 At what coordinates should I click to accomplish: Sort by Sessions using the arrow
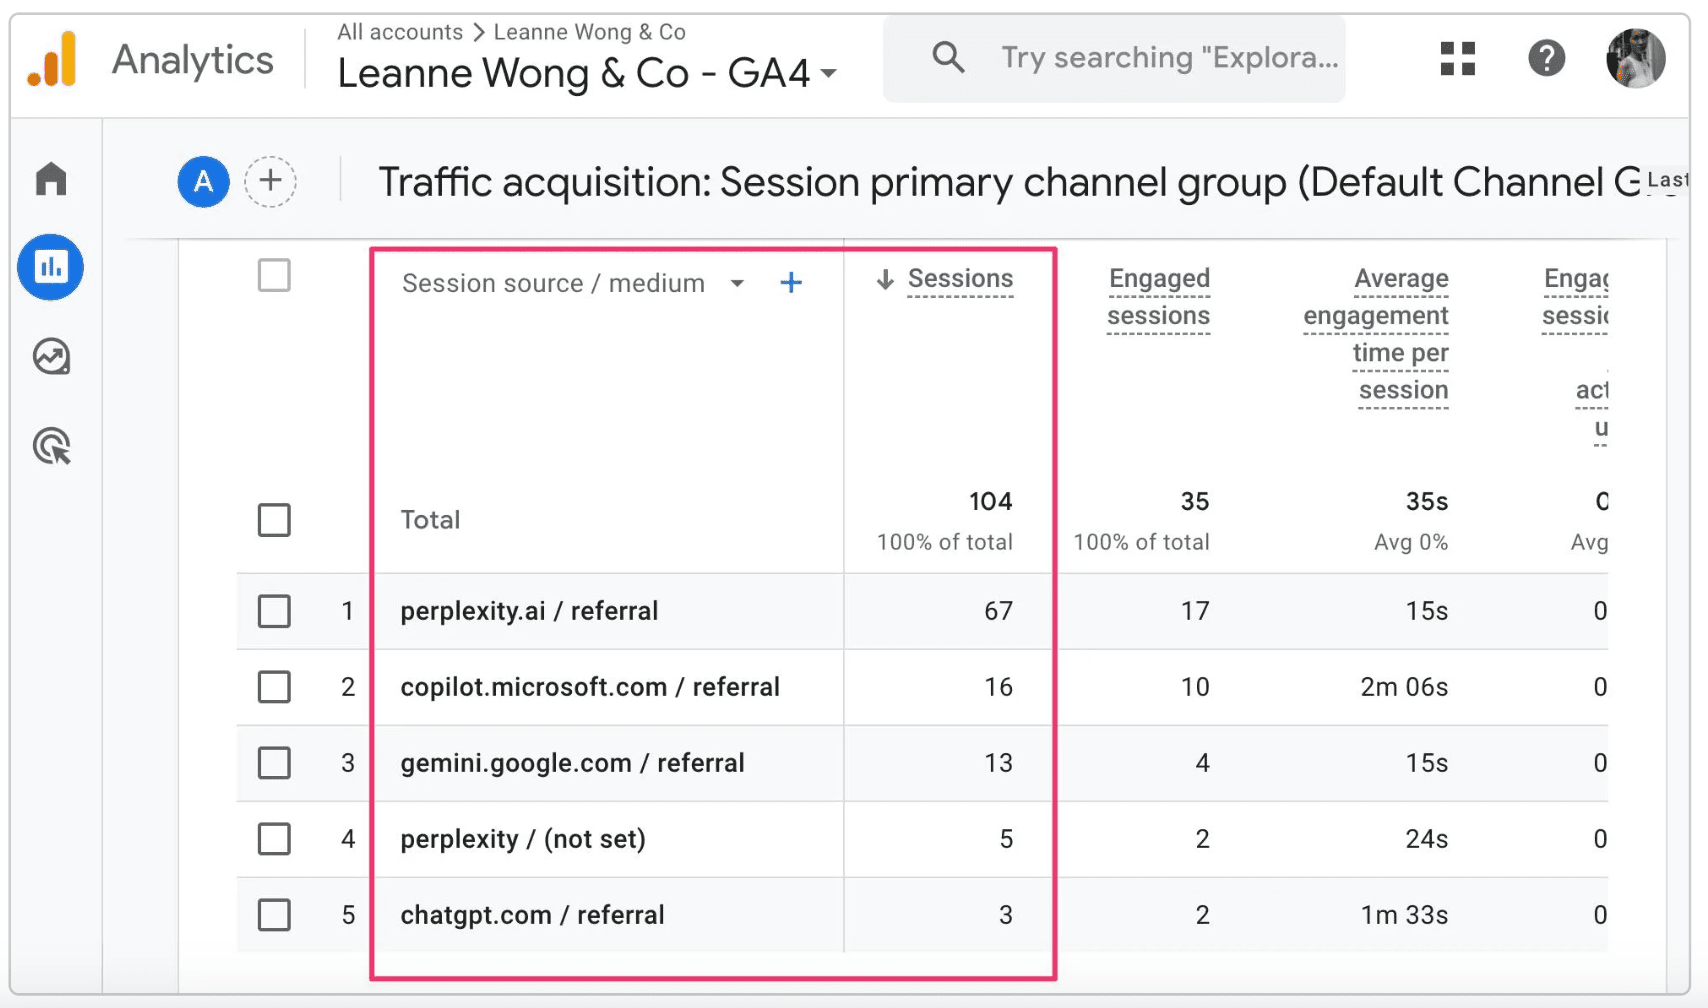(884, 280)
